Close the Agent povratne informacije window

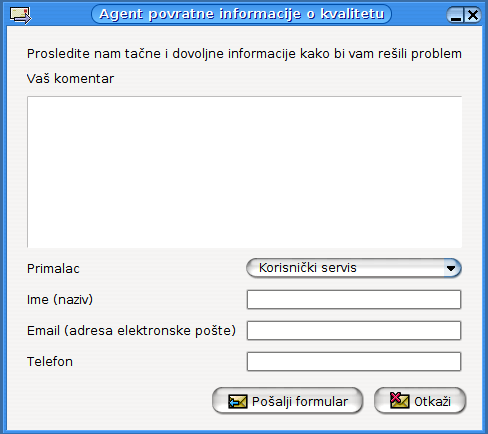point(473,15)
